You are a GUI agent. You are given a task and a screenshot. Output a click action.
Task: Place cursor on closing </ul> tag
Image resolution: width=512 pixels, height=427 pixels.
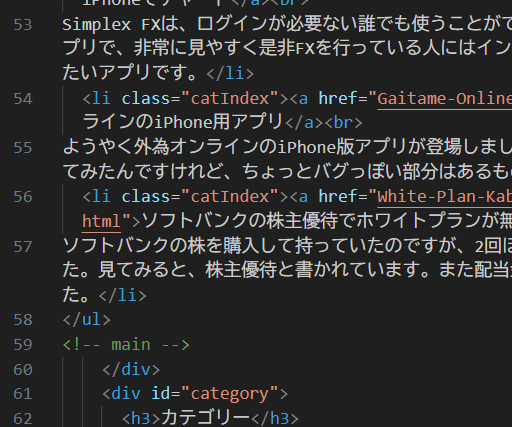[87, 320]
